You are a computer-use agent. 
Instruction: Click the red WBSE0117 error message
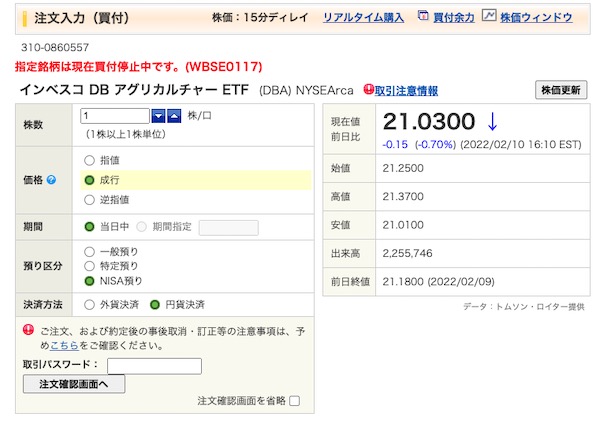tap(139, 67)
